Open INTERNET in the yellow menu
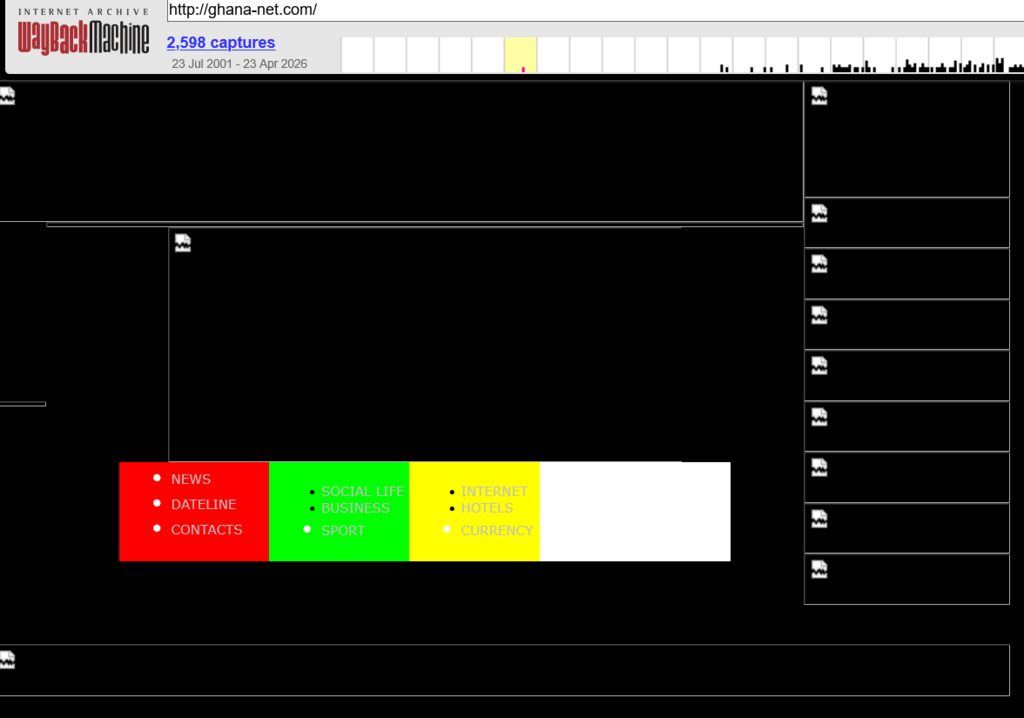 494,491
